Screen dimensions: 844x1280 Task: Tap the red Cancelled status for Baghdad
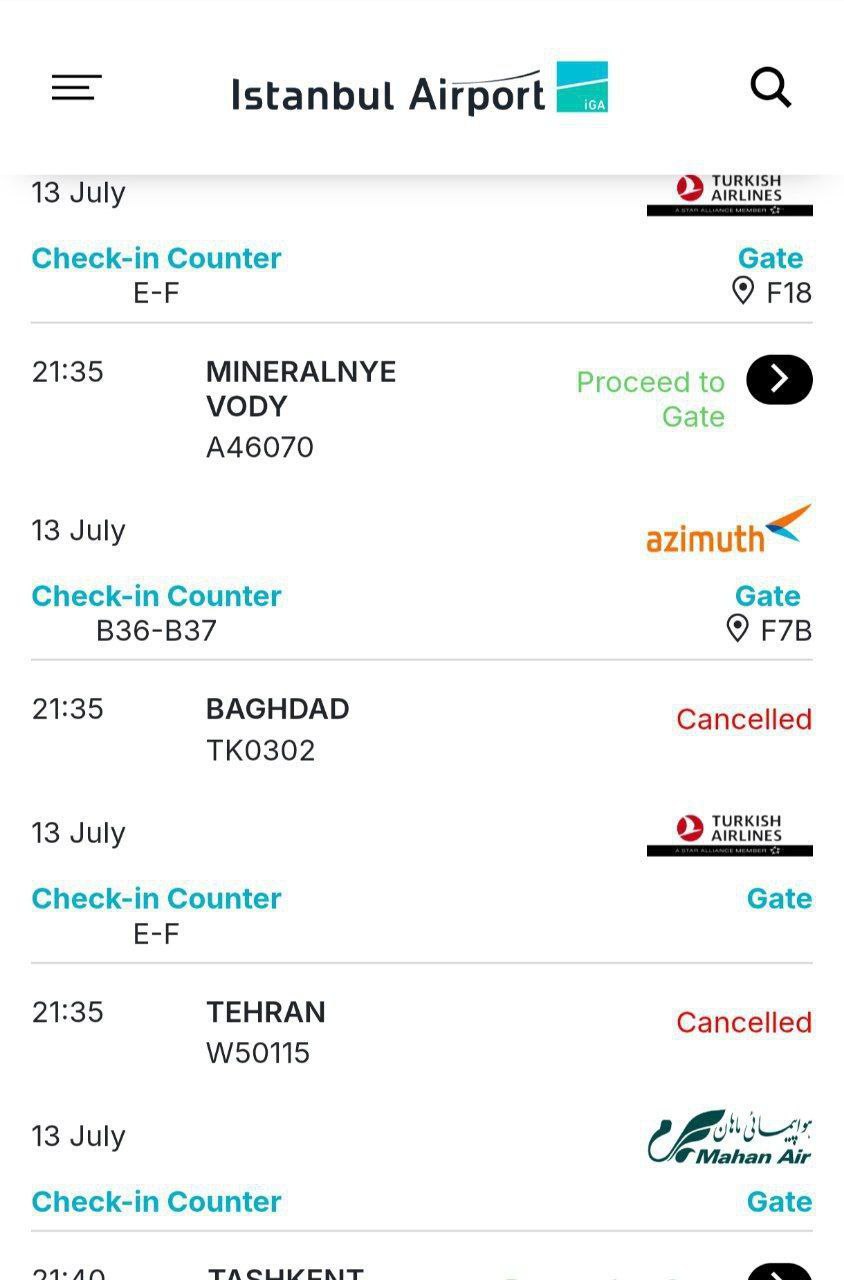coord(744,719)
